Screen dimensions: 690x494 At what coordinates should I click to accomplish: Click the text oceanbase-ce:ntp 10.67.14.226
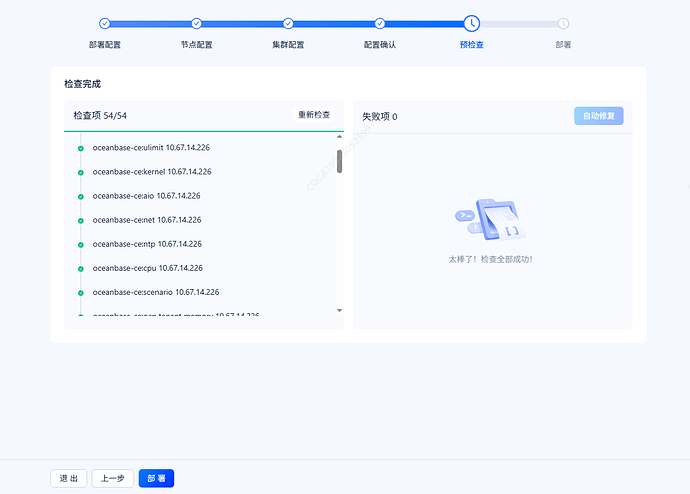tap(147, 244)
